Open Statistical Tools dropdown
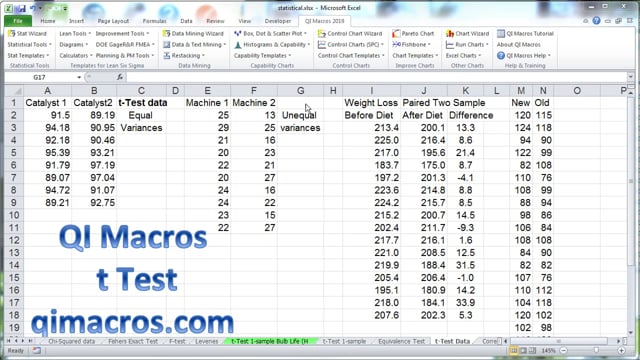 point(29,44)
